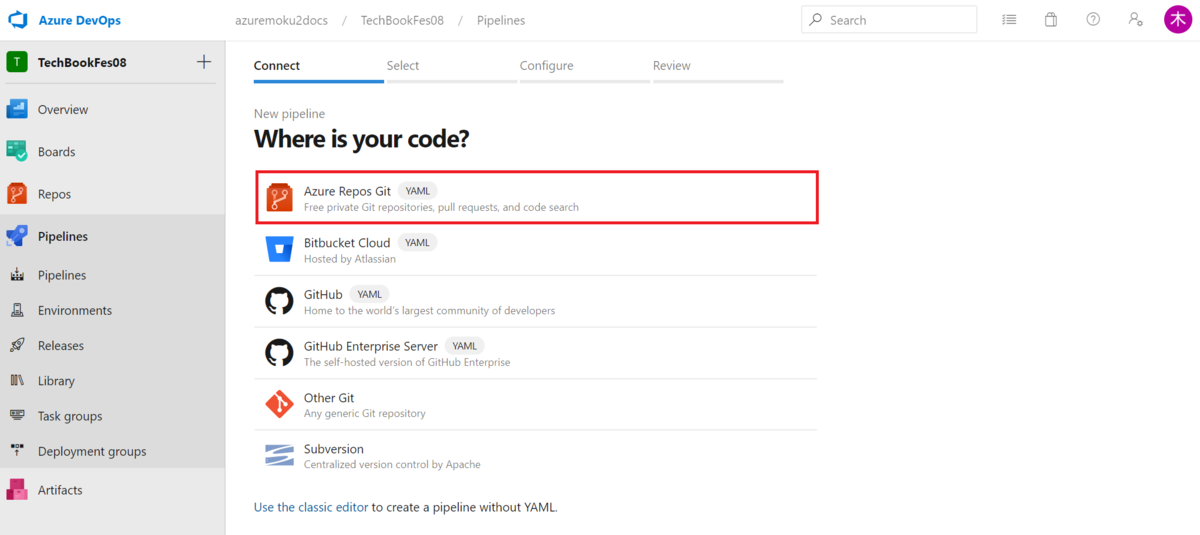Click the Bitbucket Cloud bucket icon
1200x535 pixels.
click(279, 249)
